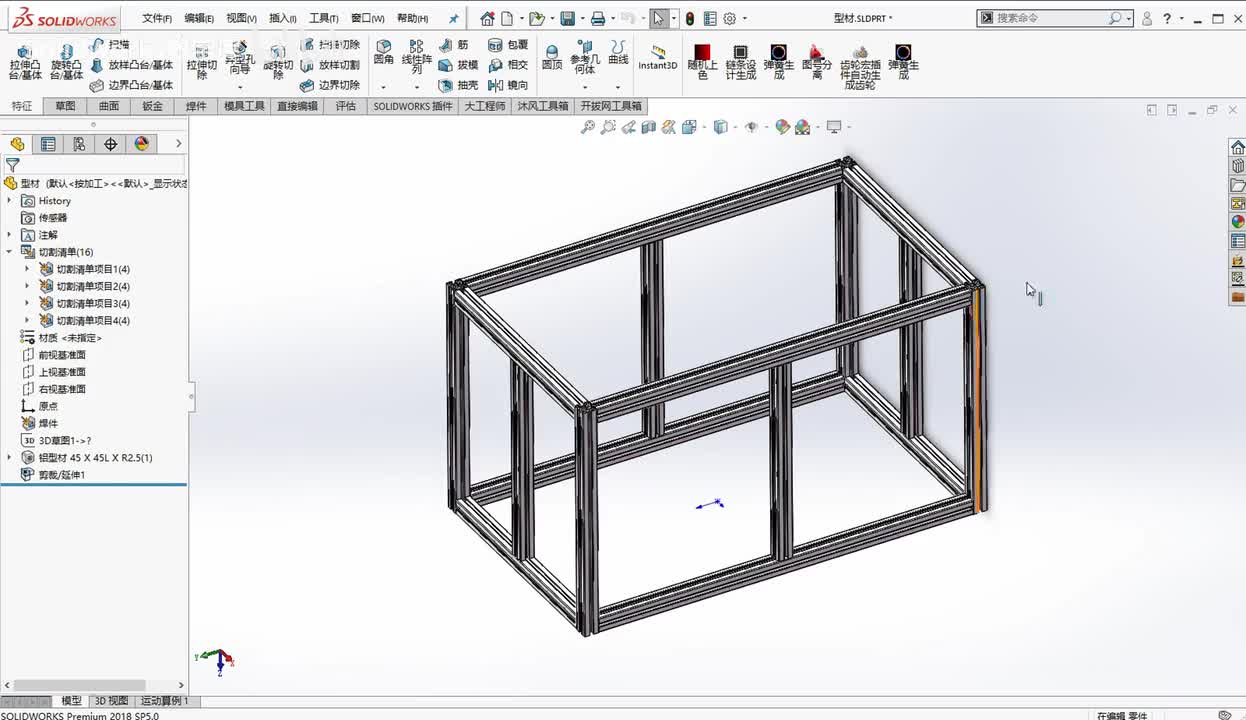Open the 文件(F) menu
Viewport: 1246px width, 720px height.
click(157, 18)
